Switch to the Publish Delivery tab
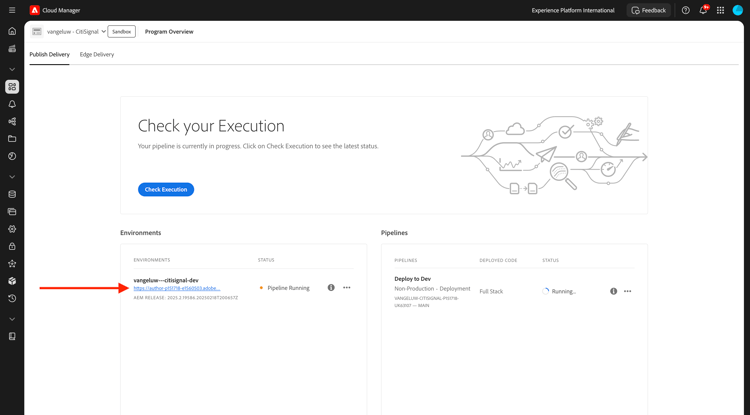 coord(49,55)
